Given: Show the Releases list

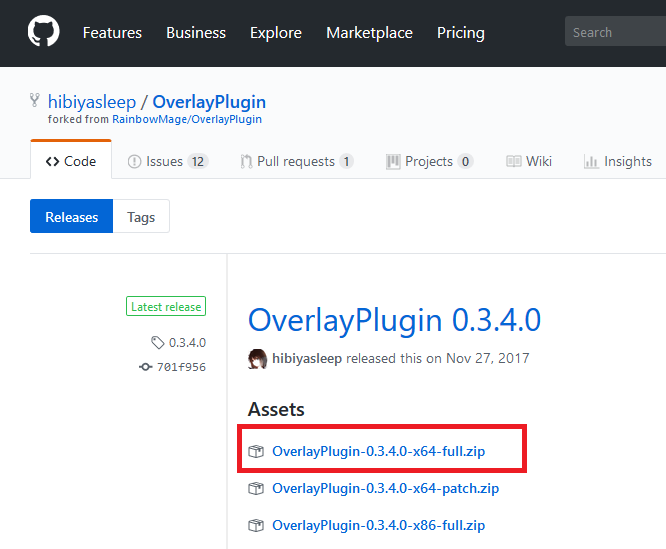Looking at the screenshot, I should 71,216.
